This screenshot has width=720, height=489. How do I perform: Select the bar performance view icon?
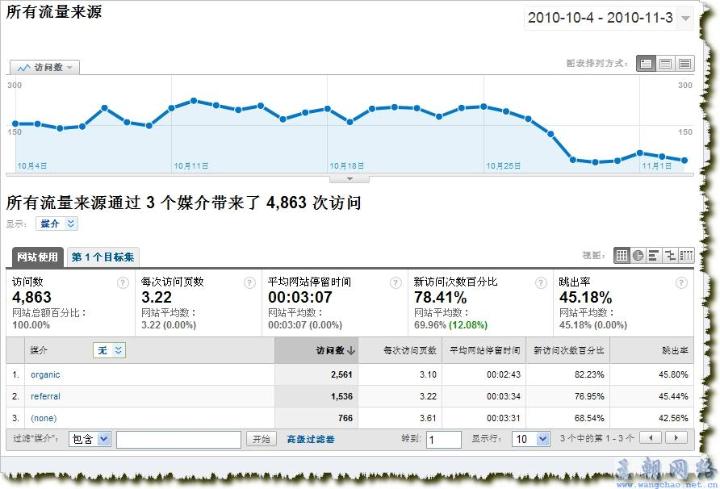[654, 256]
